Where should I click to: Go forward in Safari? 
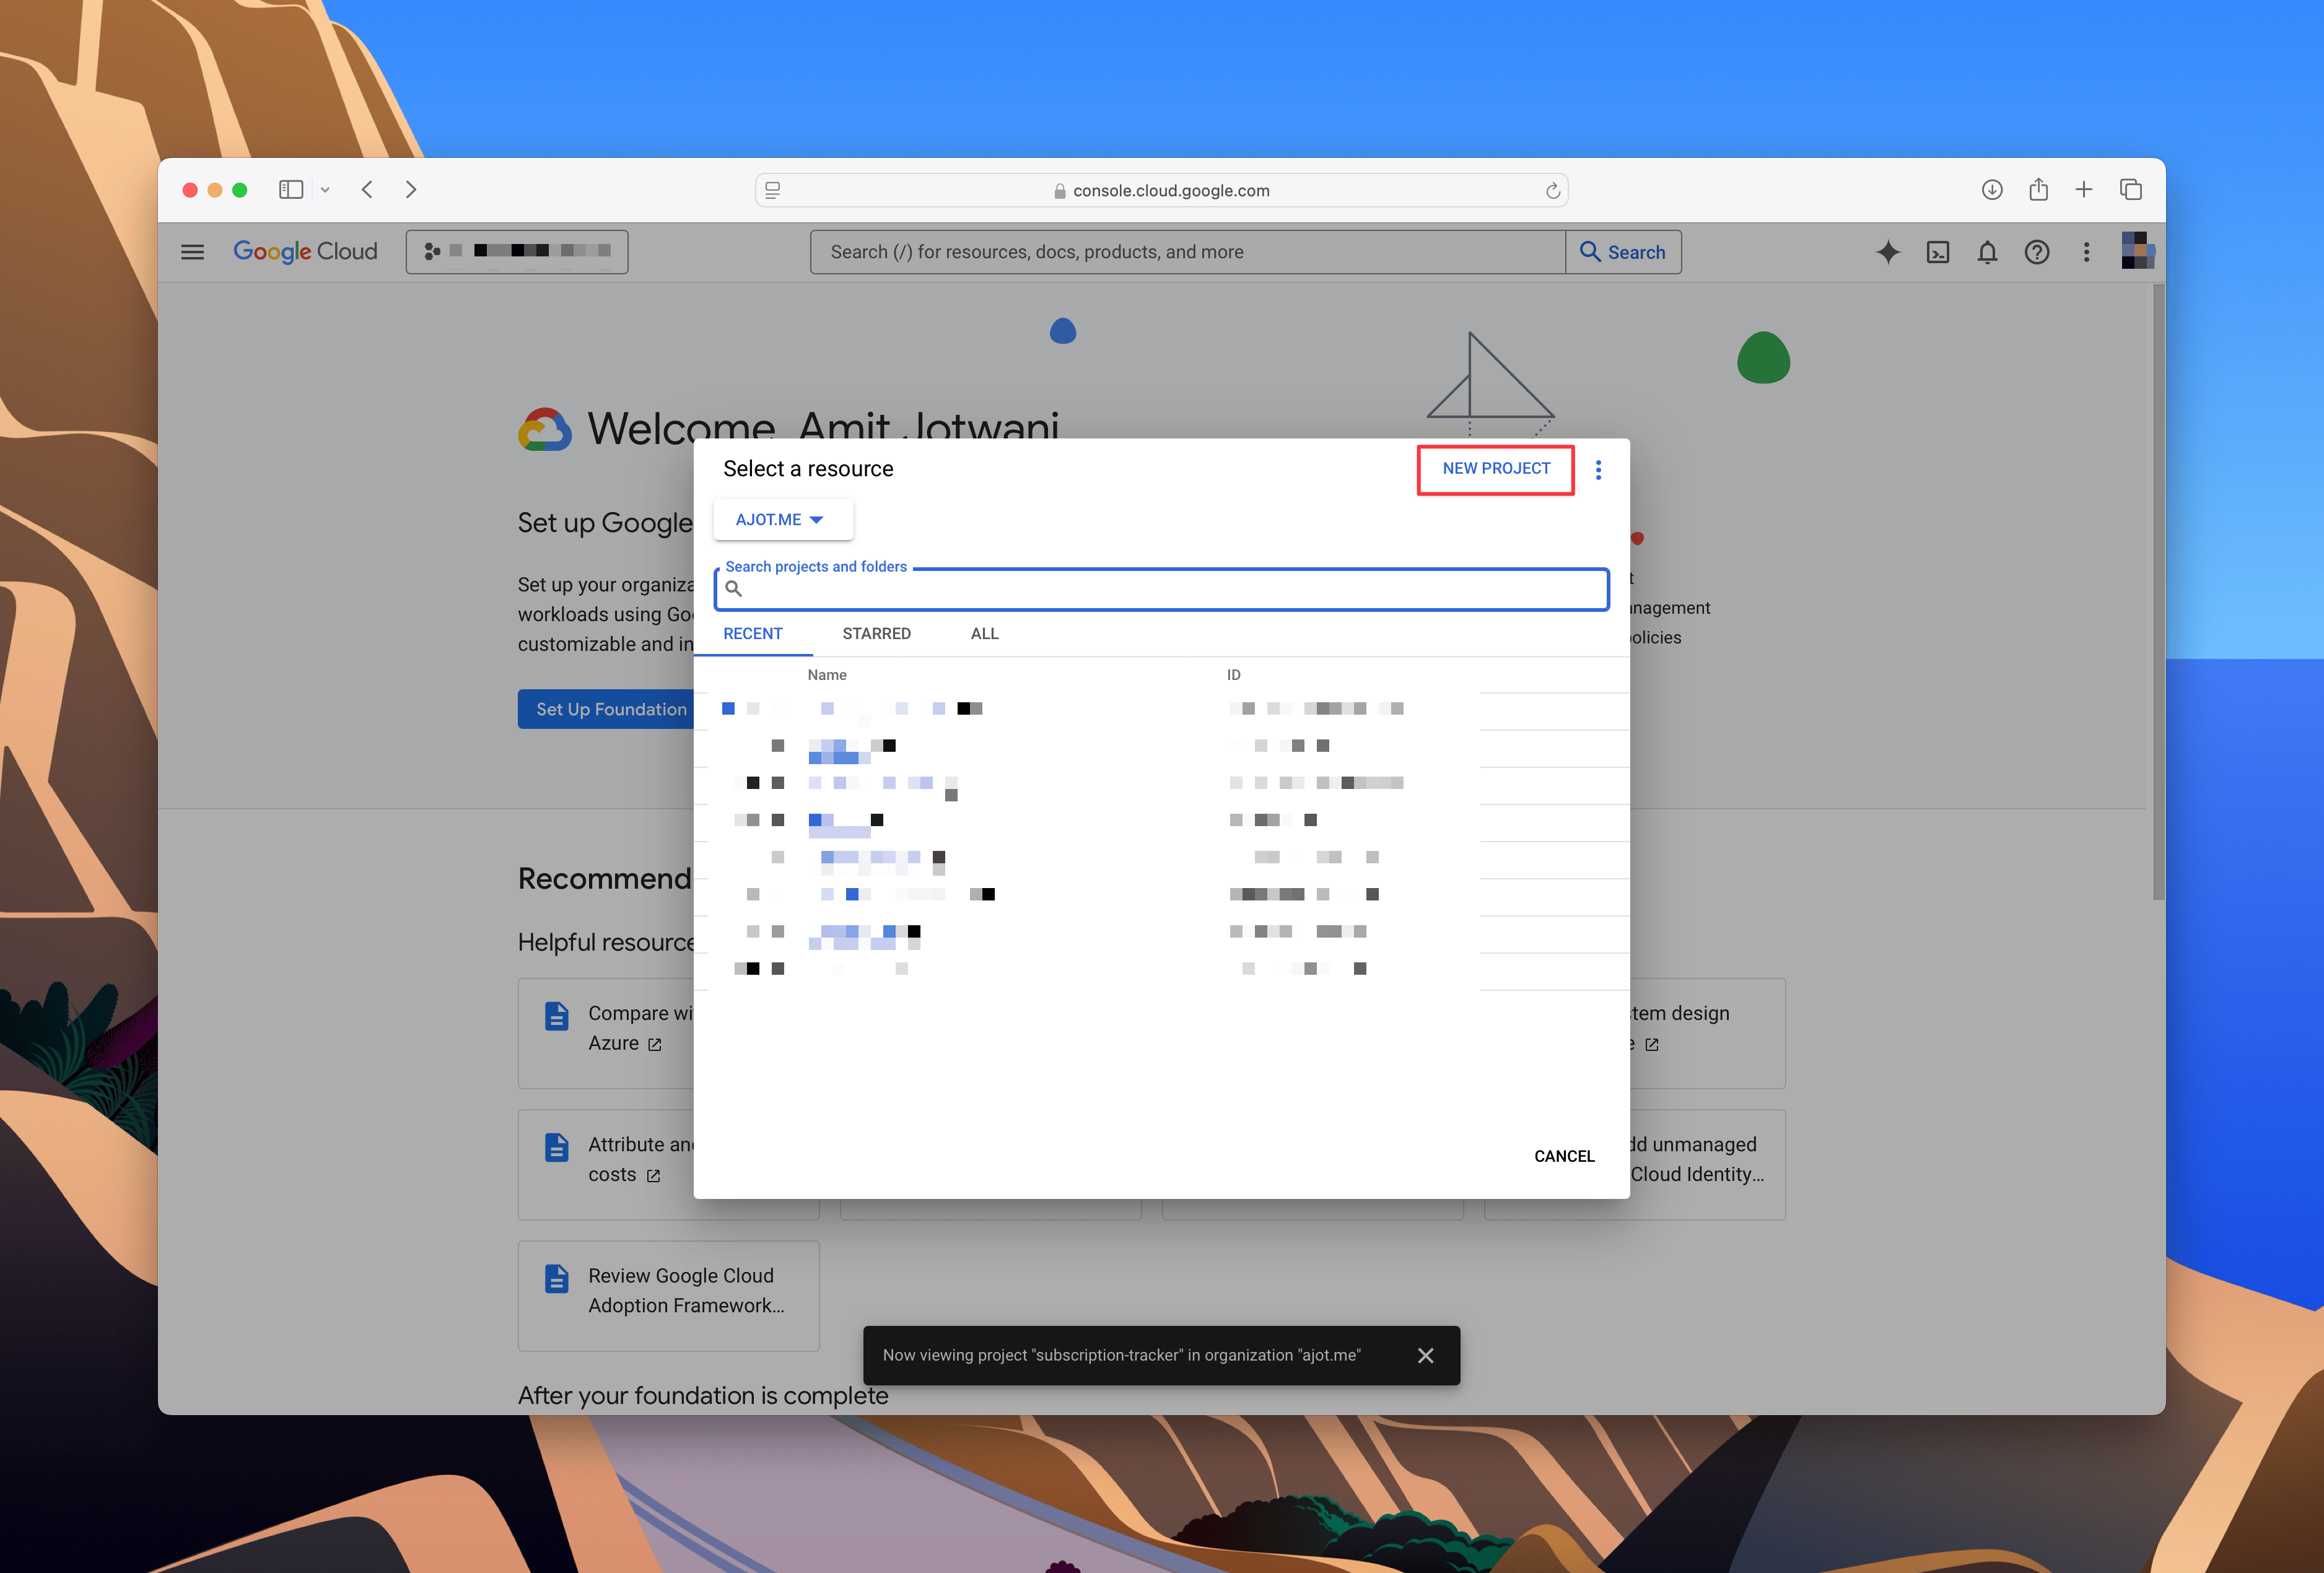coord(411,190)
